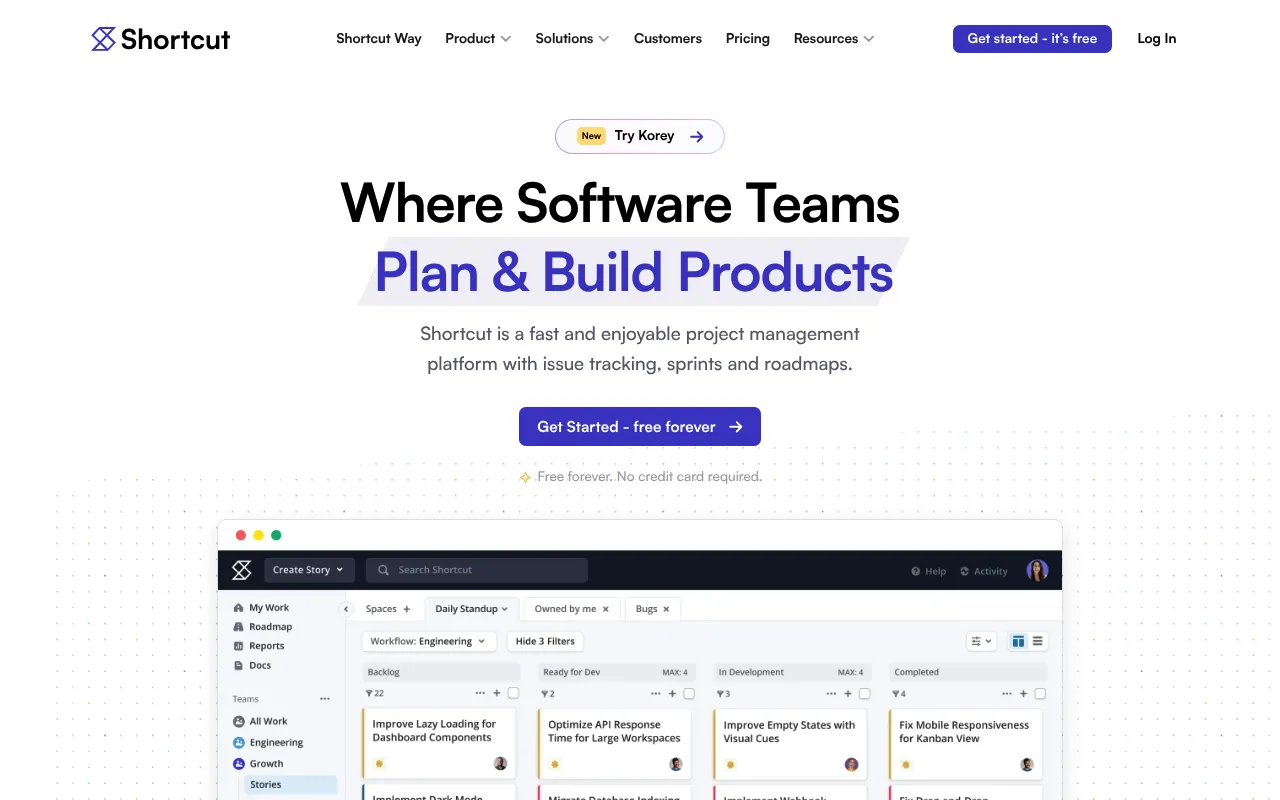
Task: Select the All Work team
Action: click(x=260, y=721)
